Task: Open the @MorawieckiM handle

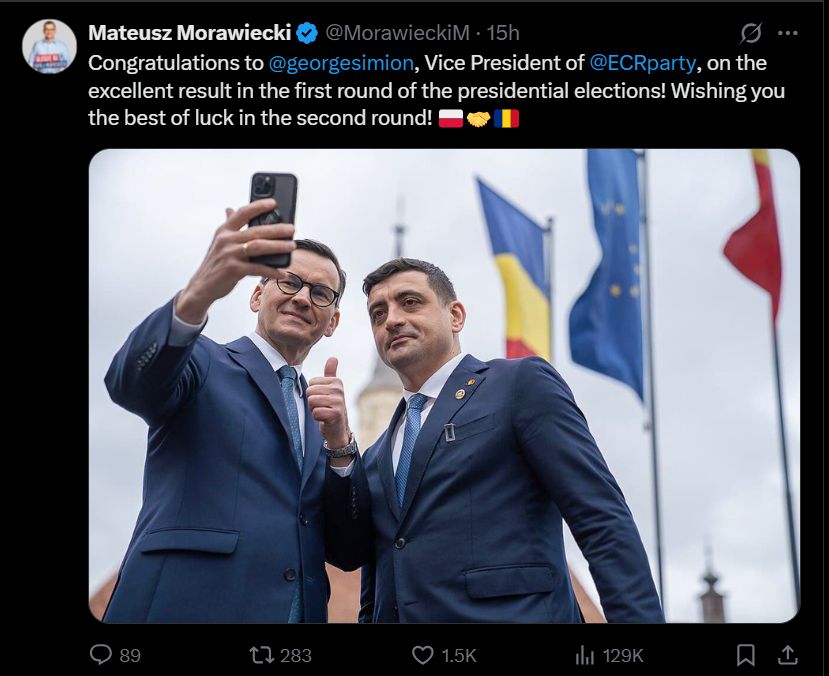Action: [x=397, y=33]
